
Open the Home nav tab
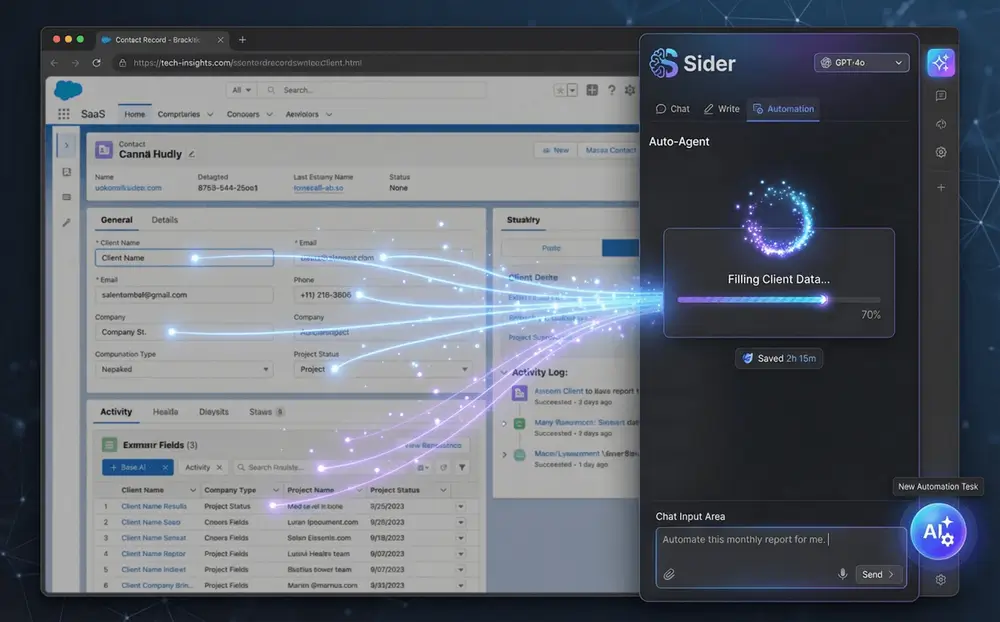tap(135, 114)
